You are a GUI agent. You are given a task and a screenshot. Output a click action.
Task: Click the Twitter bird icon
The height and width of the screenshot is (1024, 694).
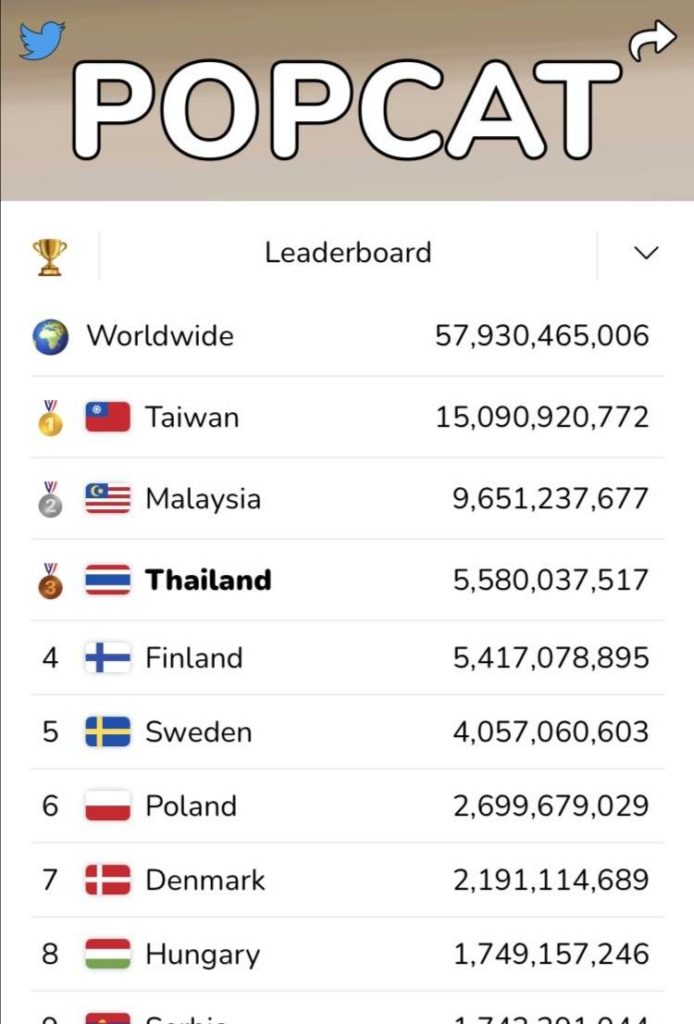(x=42, y=40)
